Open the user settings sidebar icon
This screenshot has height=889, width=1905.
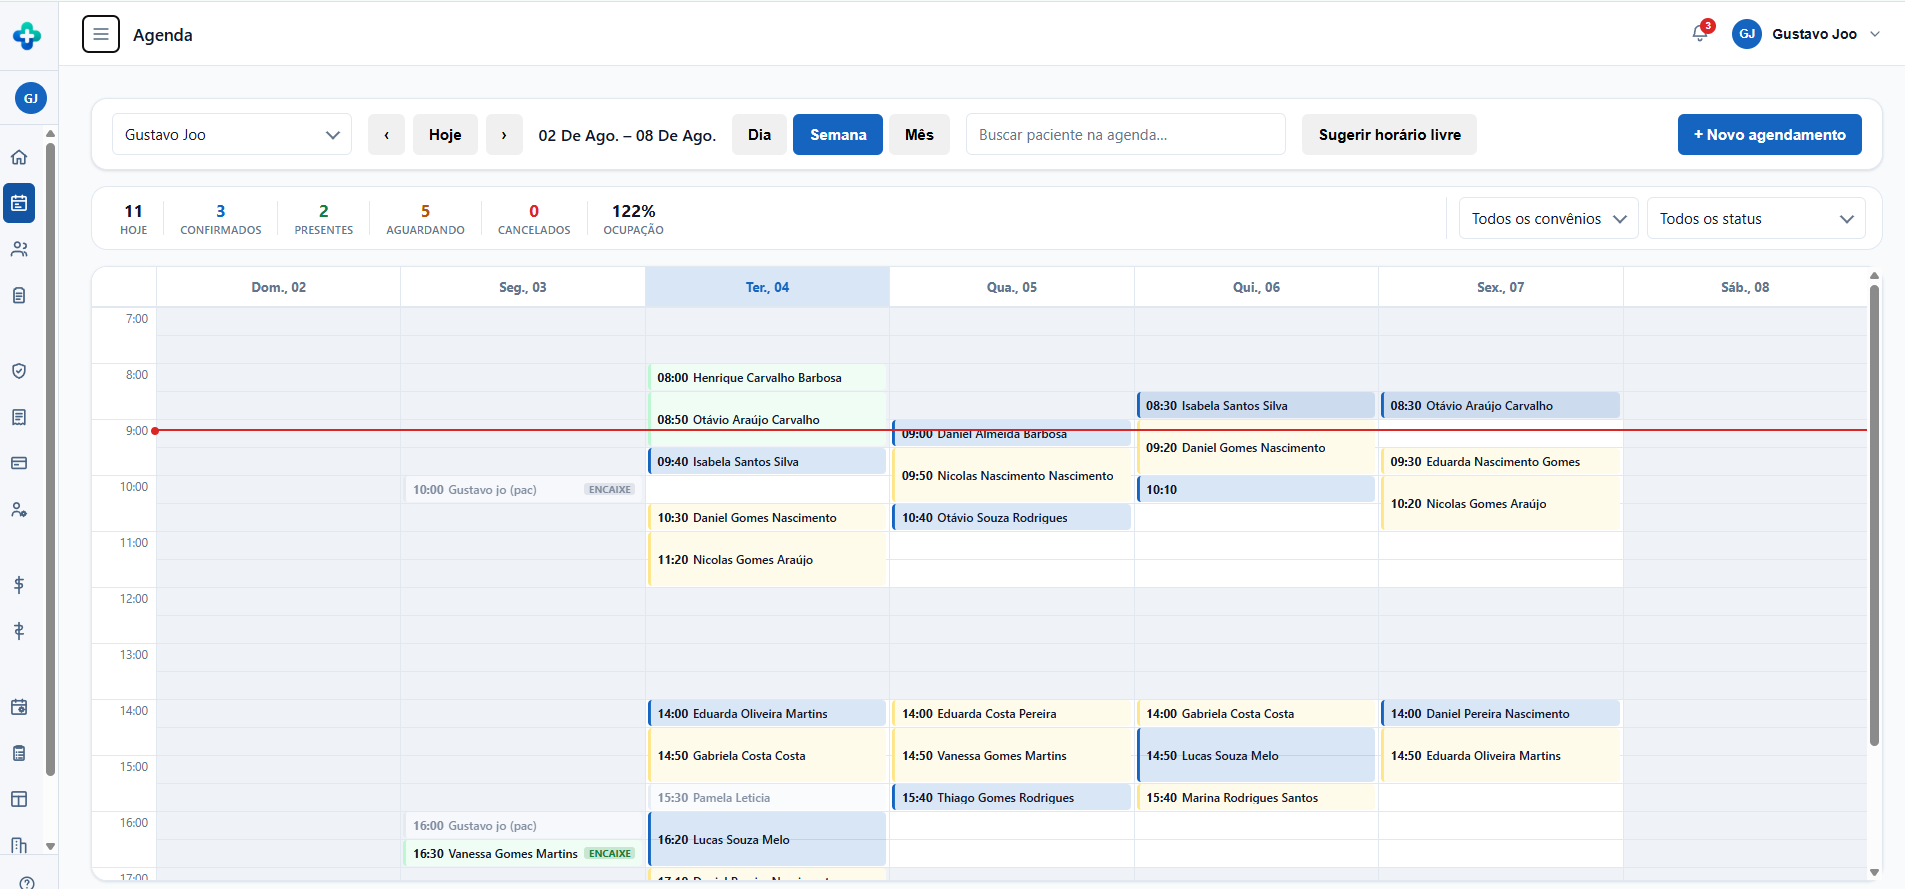click(19, 509)
